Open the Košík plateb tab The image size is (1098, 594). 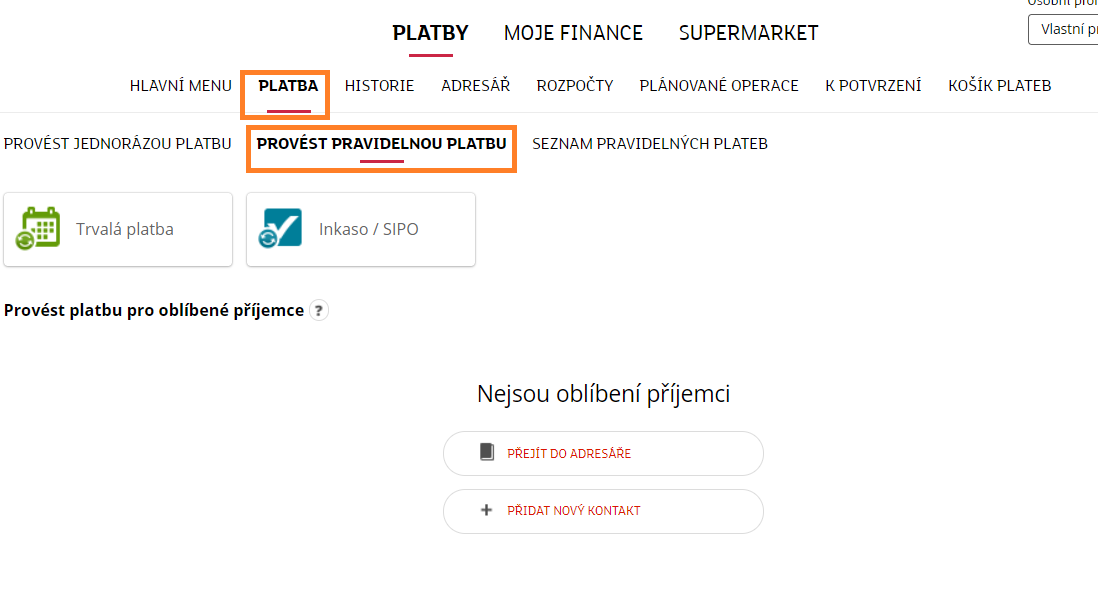coord(999,85)
